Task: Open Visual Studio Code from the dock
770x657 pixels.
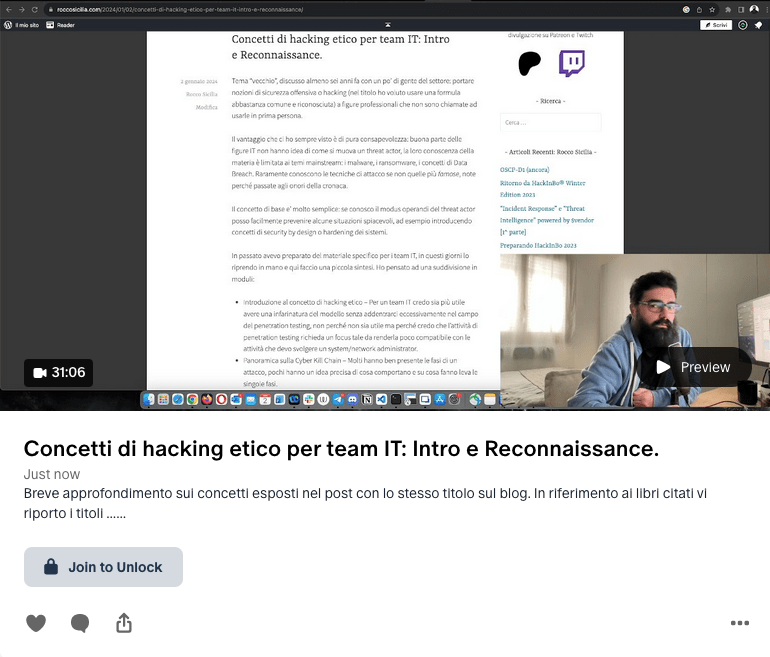Action: click(383, 399)
